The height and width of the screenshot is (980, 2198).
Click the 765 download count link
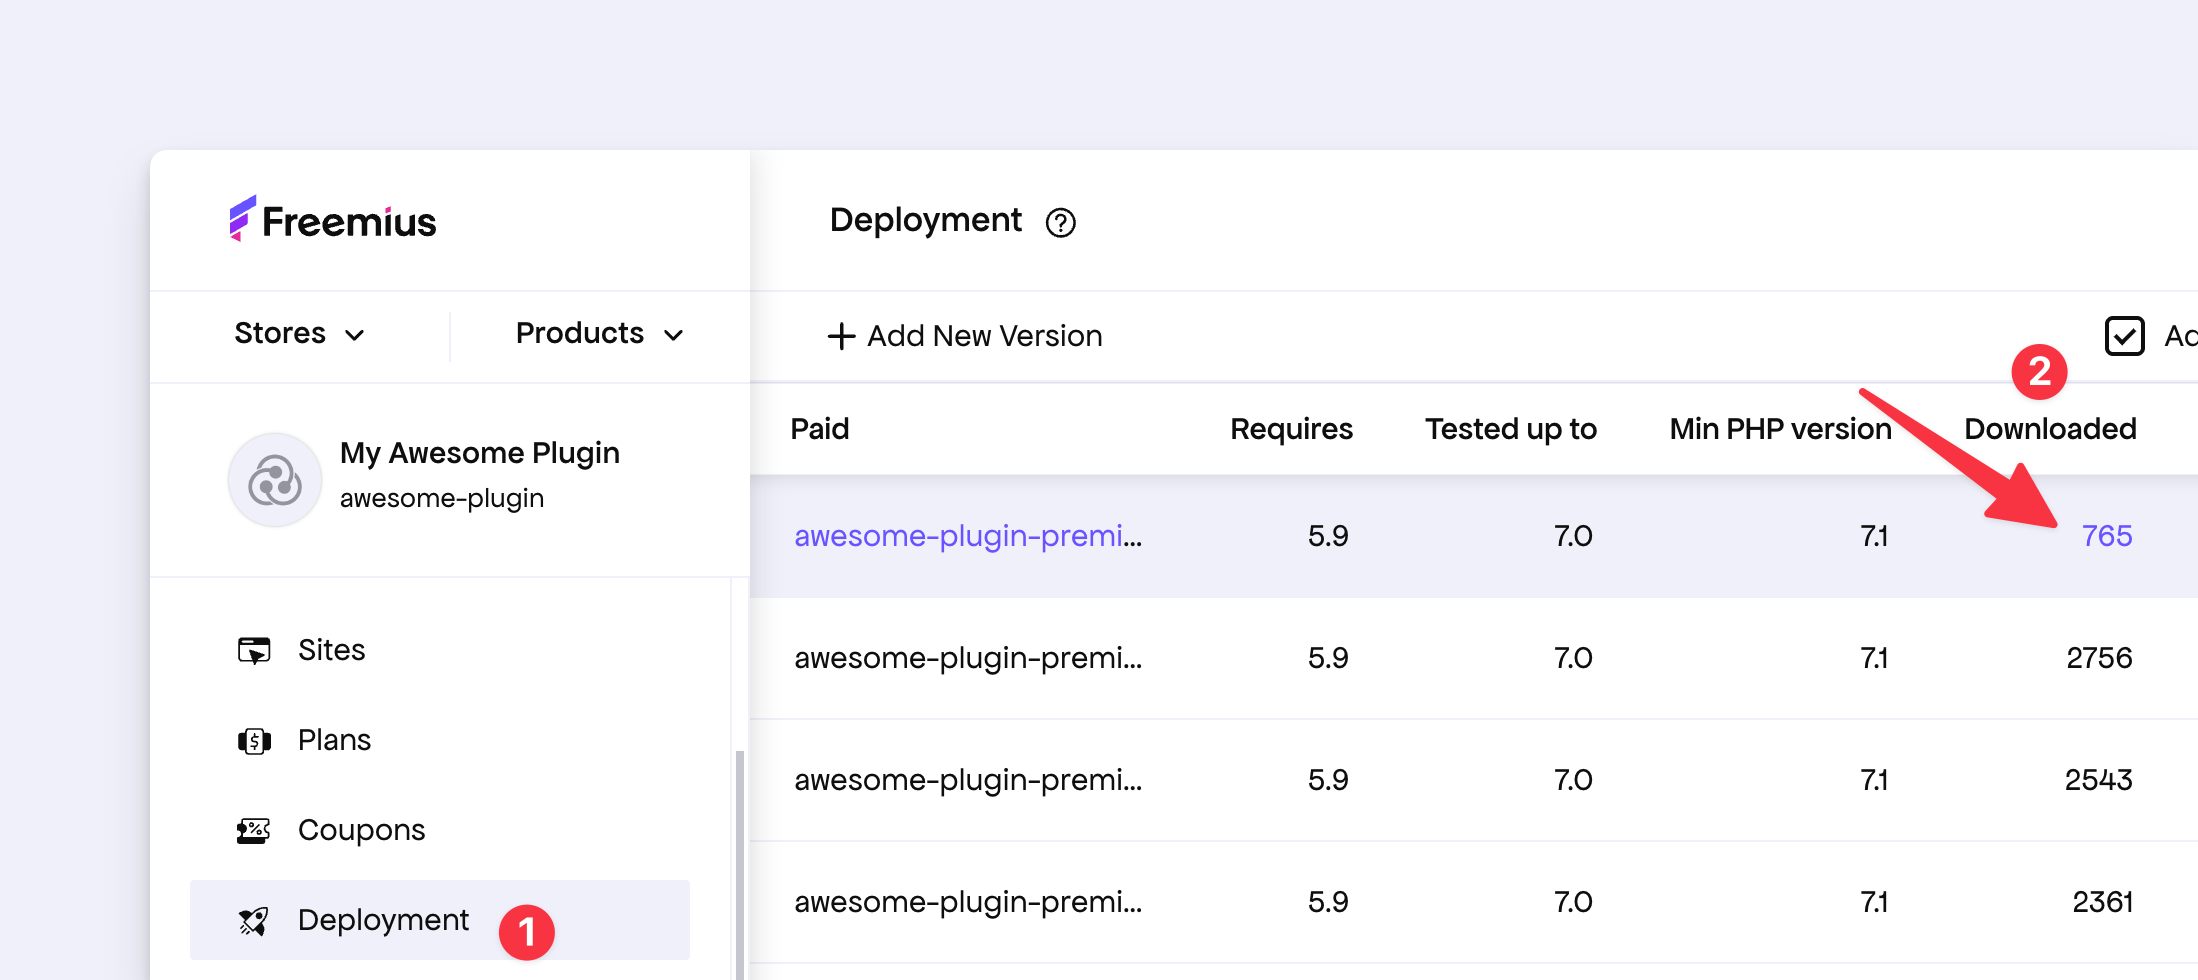tap(2106, 536)
